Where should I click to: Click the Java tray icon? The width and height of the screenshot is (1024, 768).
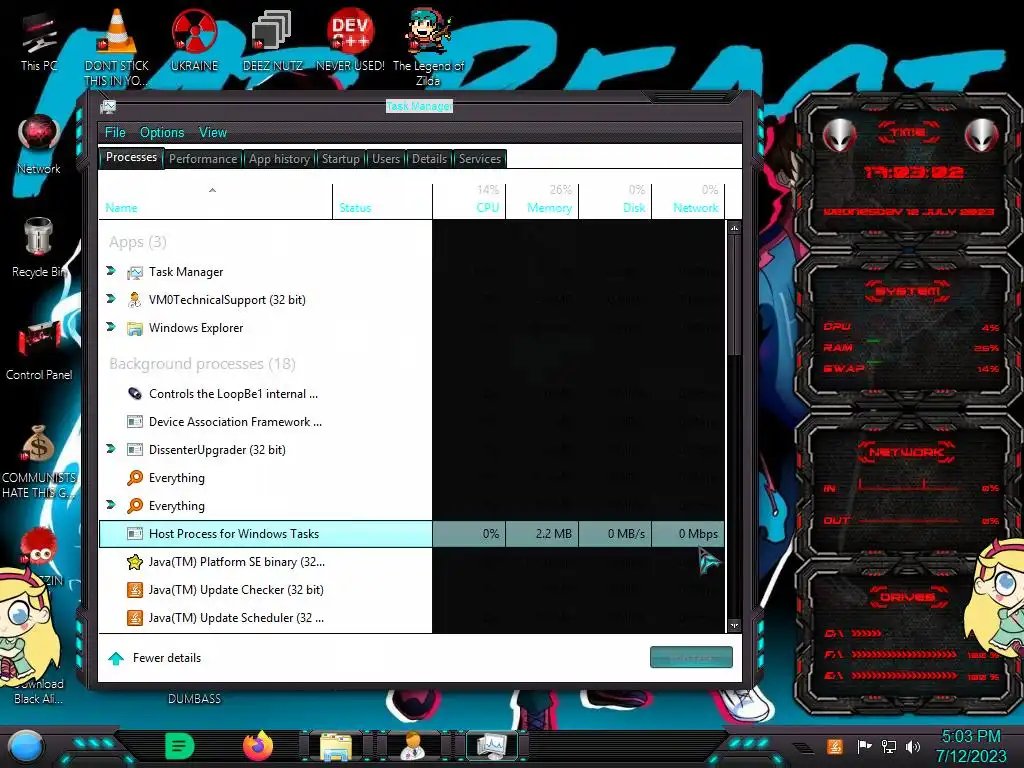click(834, 746)
